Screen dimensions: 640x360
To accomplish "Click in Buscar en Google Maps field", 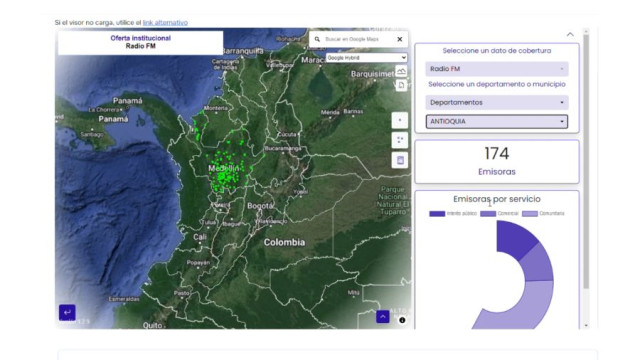I will click(x=357, y=39).
